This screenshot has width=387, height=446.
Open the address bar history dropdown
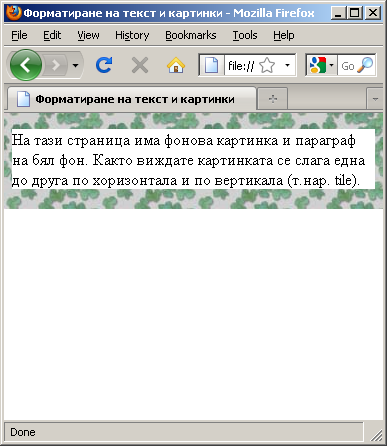(287, 65)
